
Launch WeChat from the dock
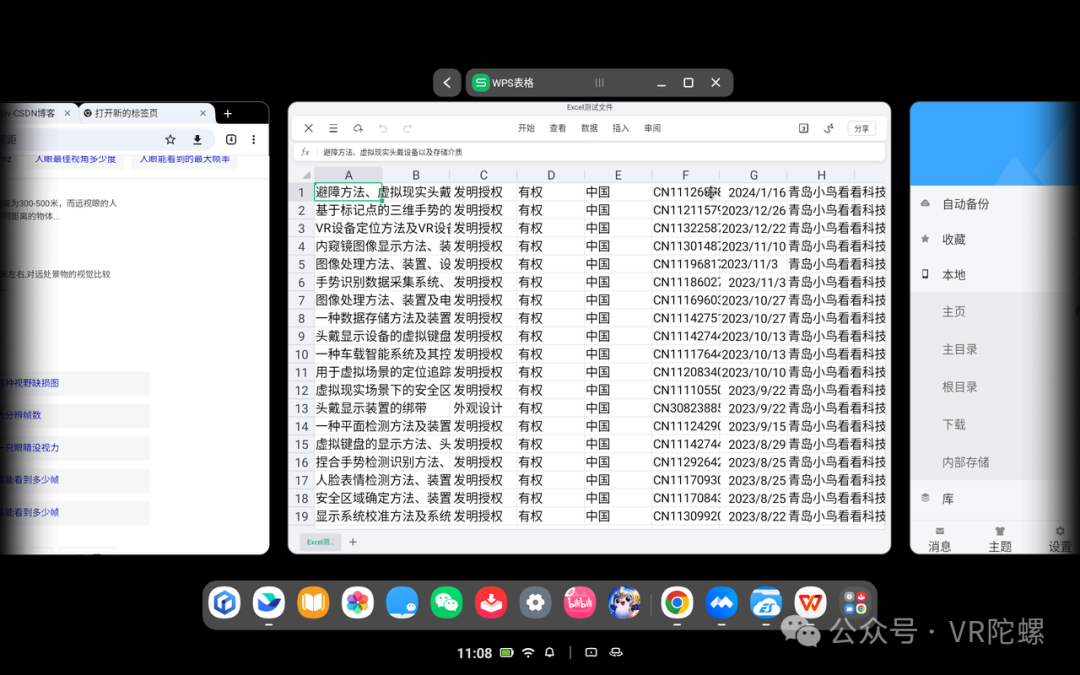446,603
